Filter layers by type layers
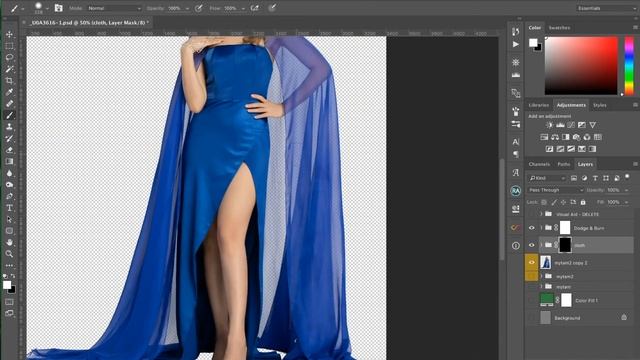This screenshot has height=360, width=640. click(x=595, y=178)
